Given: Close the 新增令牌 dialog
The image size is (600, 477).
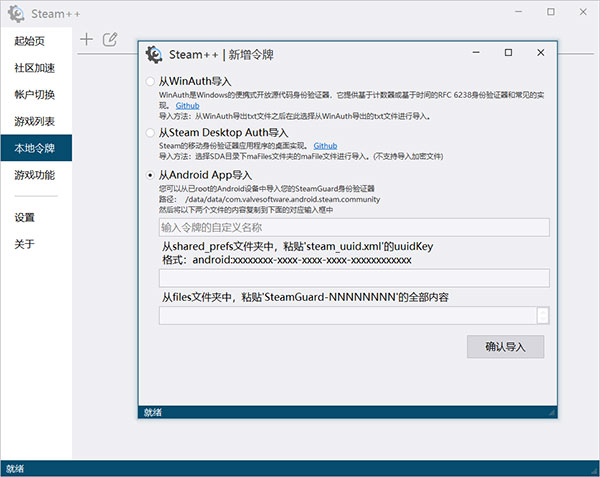Looking at the screenshot, I should pos(540,52).
